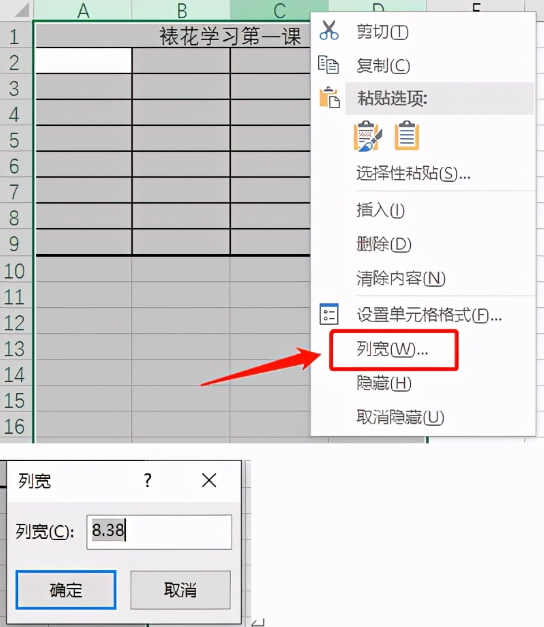
Task: Click the help question mark in 列宽 dialog
Action: (x=148, y=480)
